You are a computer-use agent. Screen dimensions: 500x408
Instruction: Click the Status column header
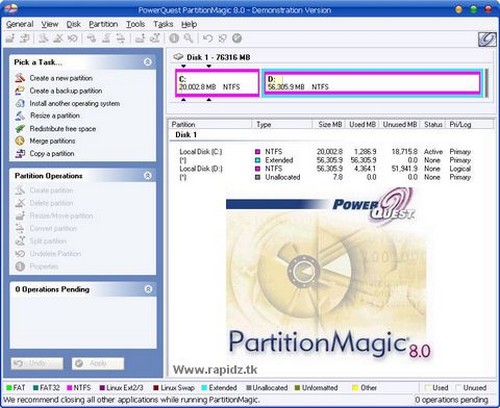pos(433,125)
